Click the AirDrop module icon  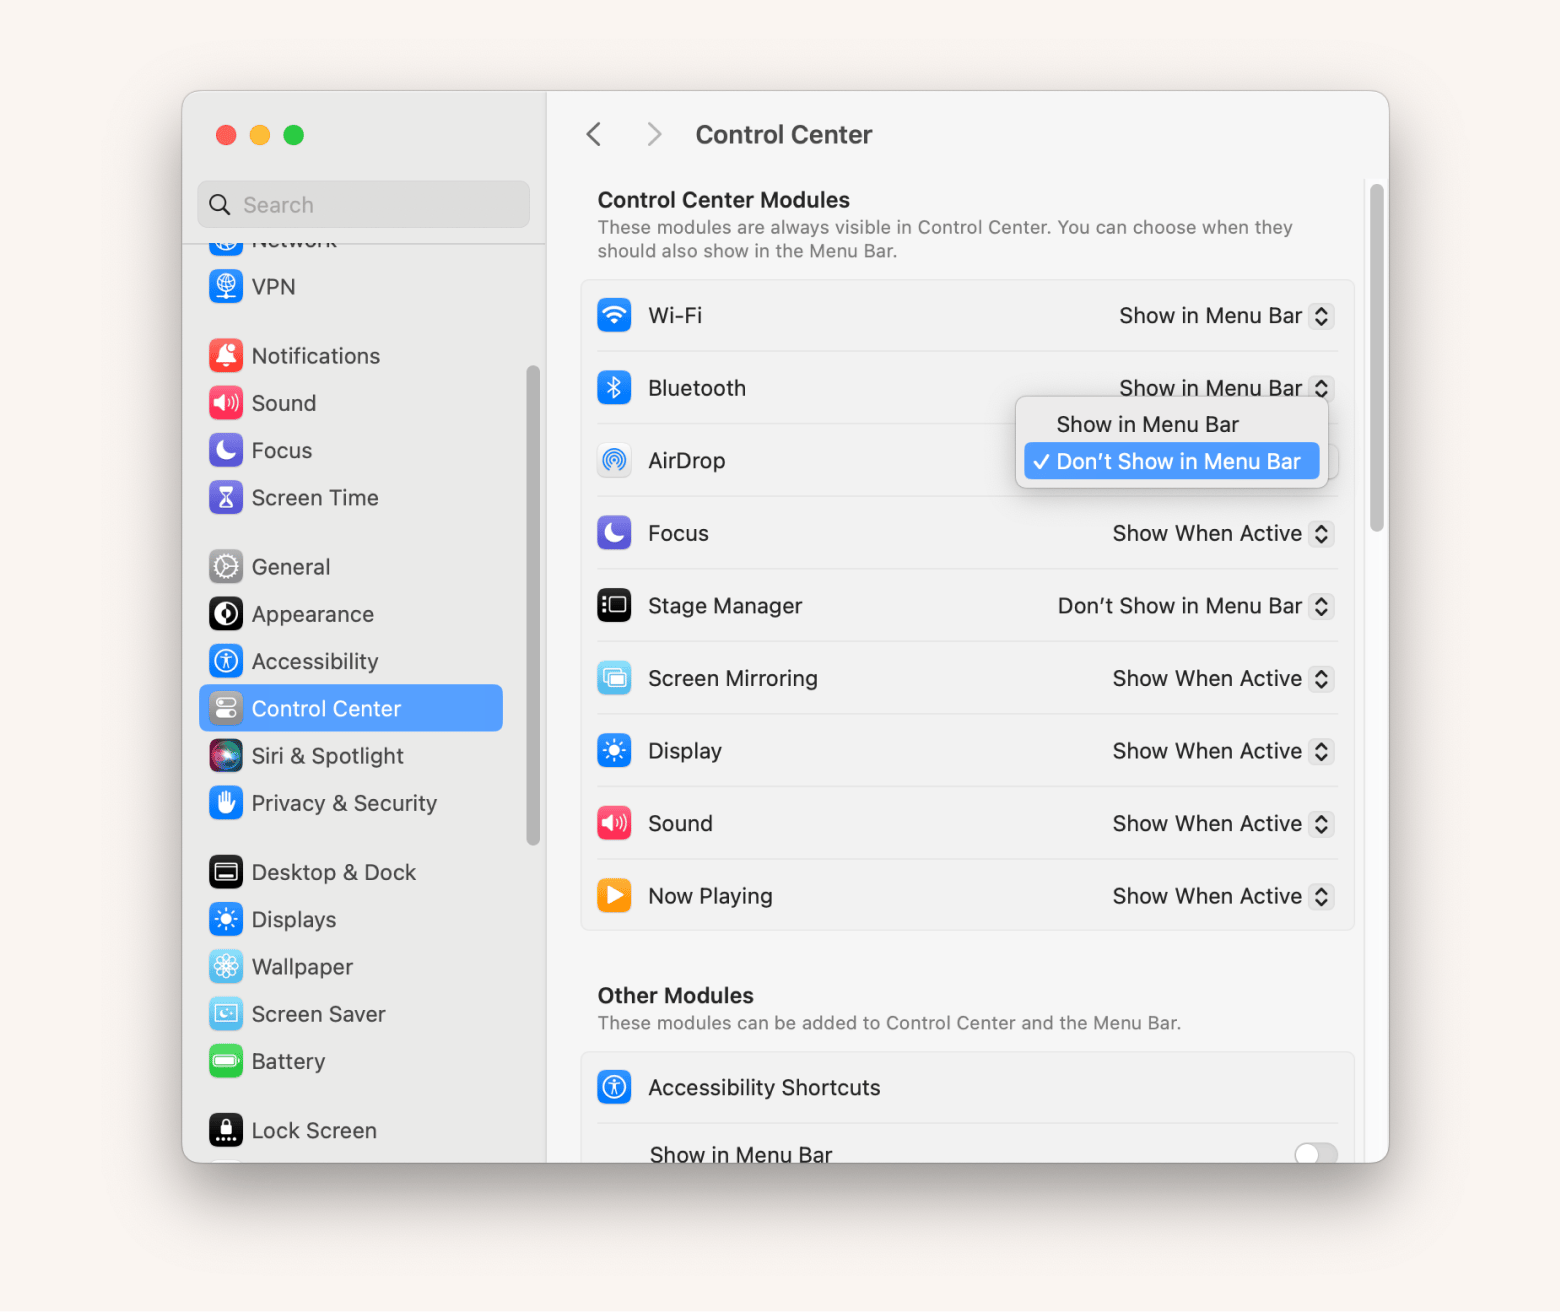coord(614,460)
